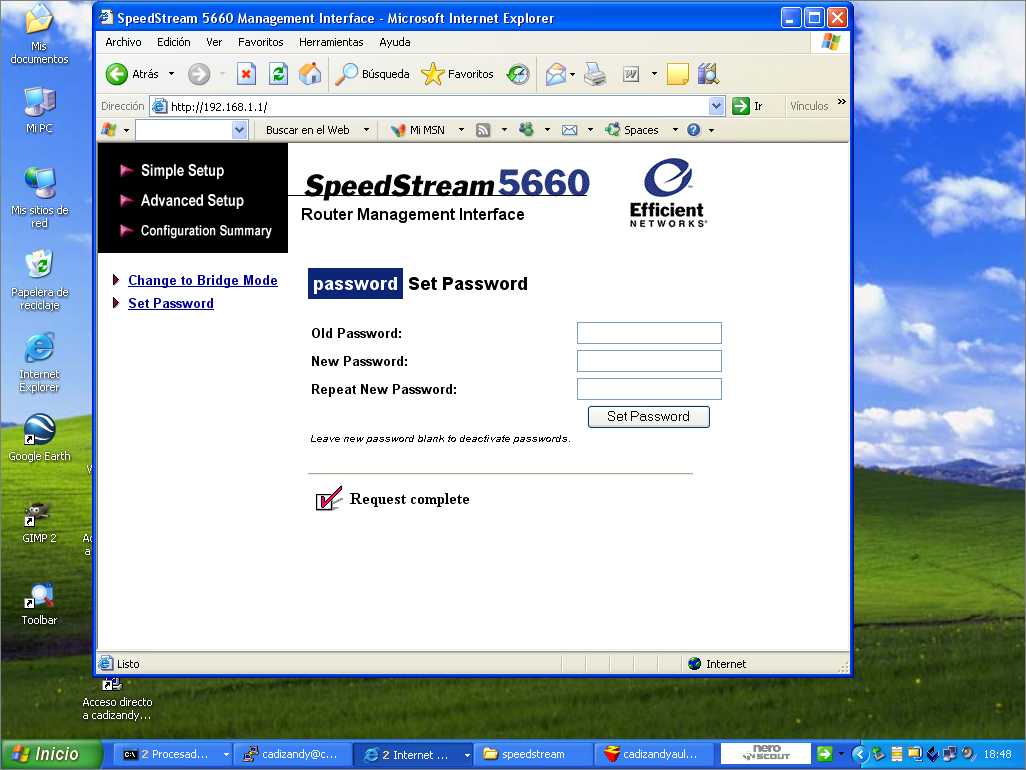Select the Mi PC desktop icon
The width and height of the screenshot is (1026, 770).
point(39,110)
